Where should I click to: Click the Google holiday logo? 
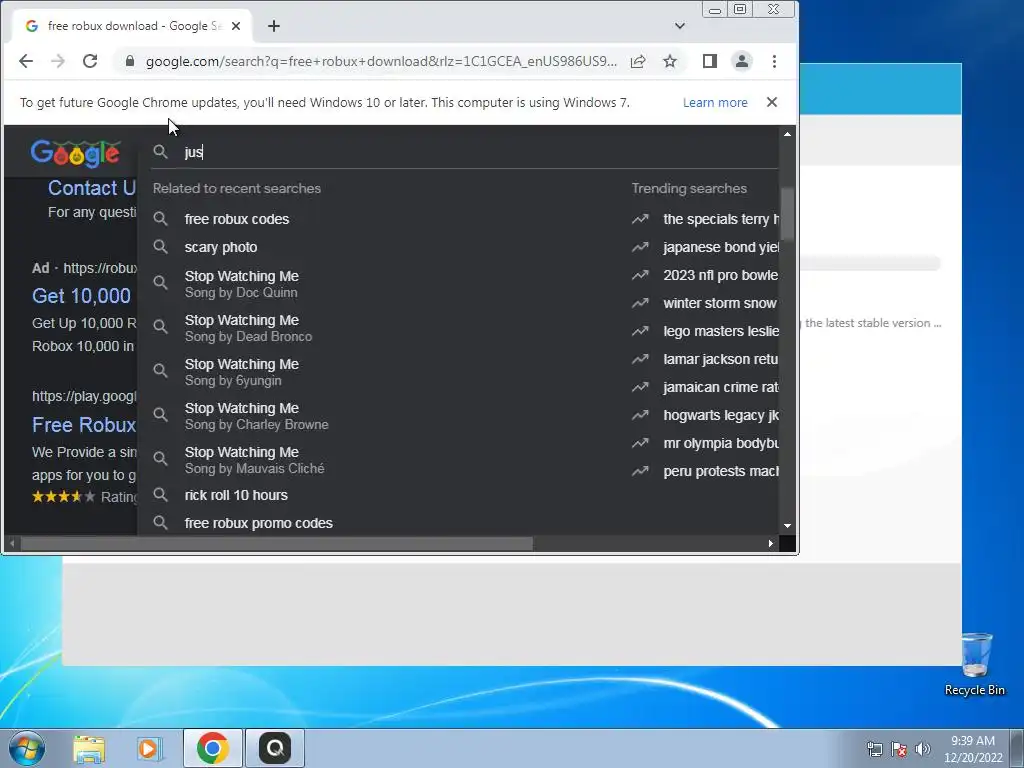coord(75,153)
